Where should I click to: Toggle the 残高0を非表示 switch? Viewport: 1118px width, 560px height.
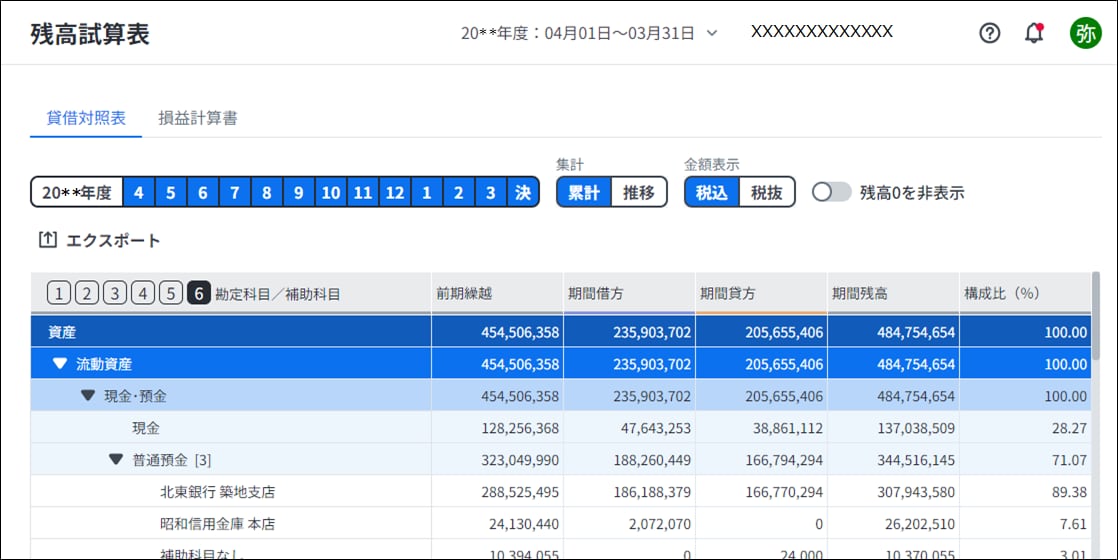tap(831, 192)
